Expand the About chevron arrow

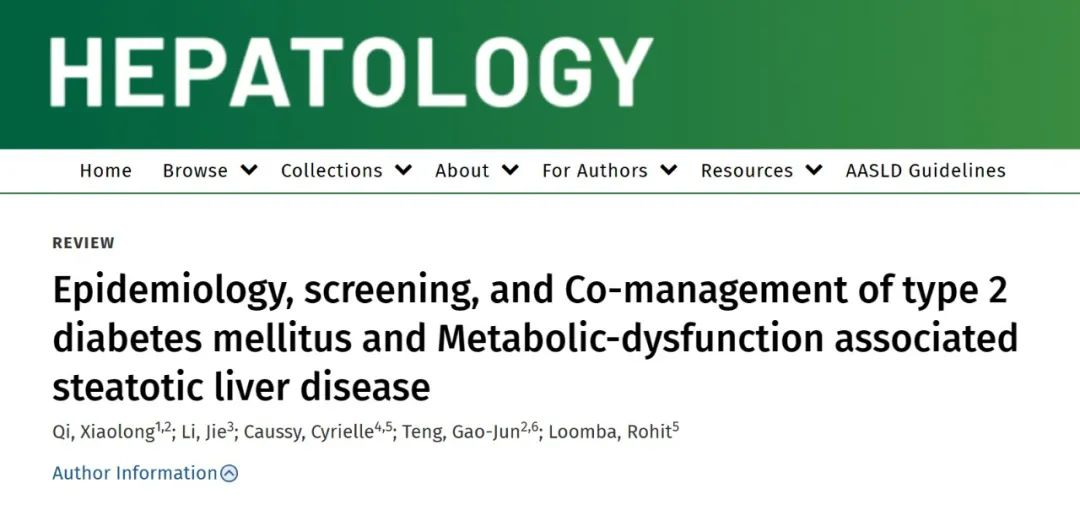[x=510, y=170]
